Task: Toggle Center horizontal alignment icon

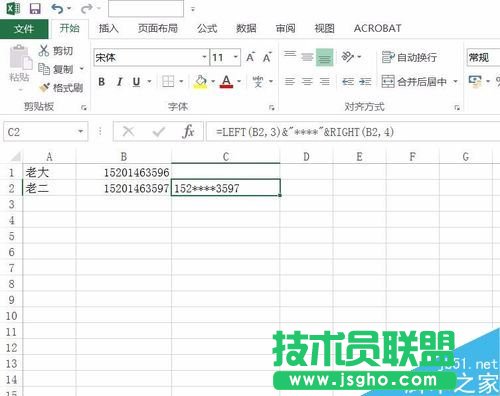Action: pyautogui.click(x=307, y=81)
